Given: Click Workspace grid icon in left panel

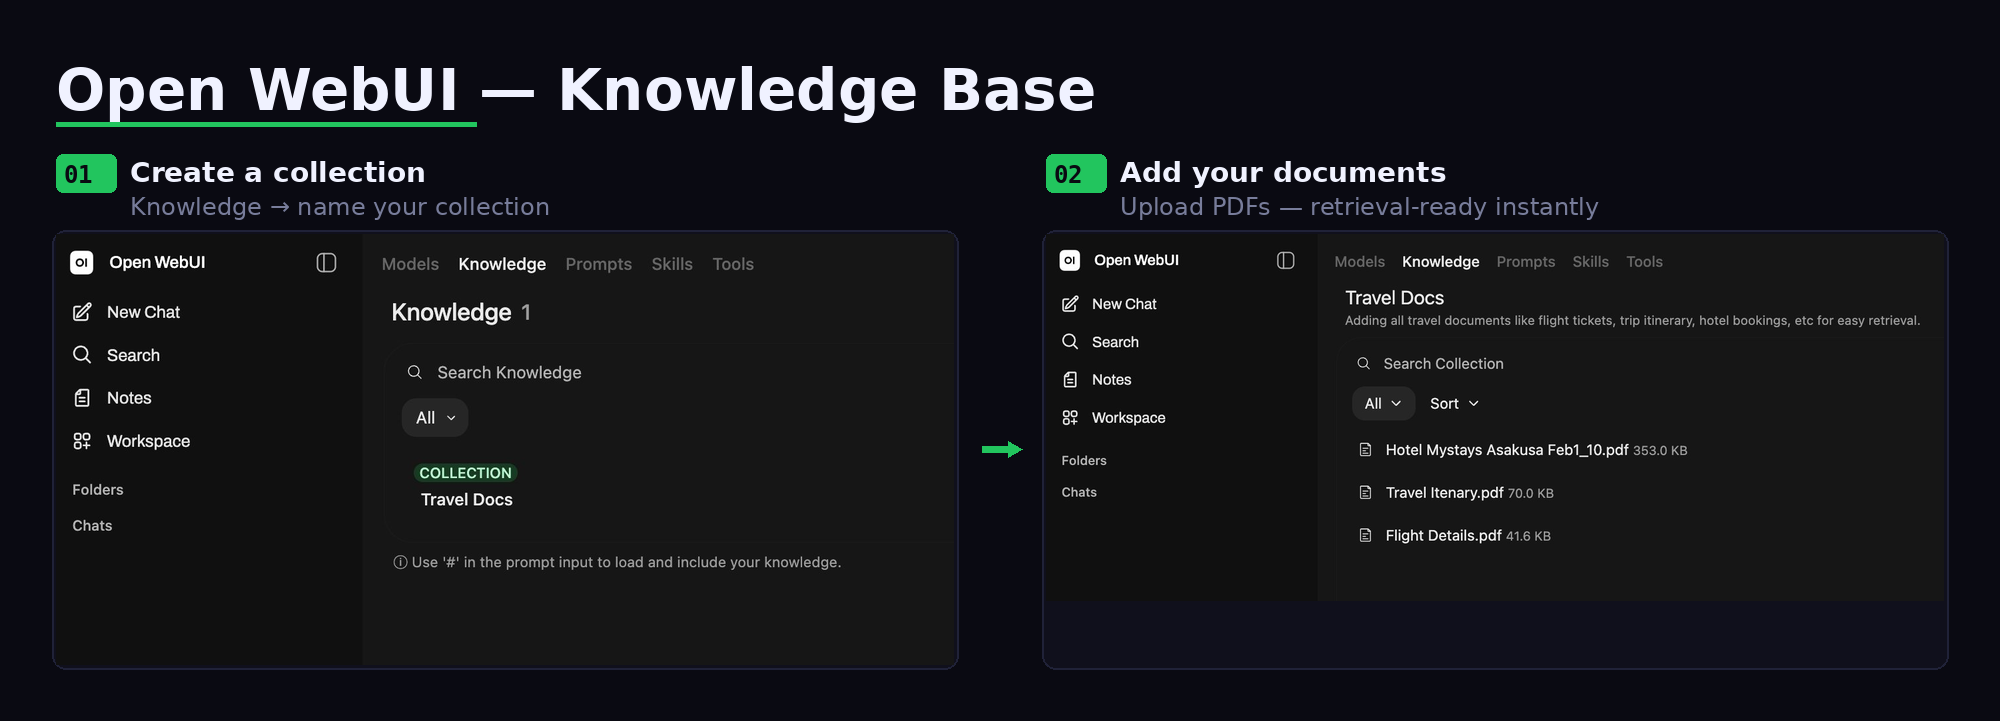Looking at the screenshot, I should tap(82, 441).
